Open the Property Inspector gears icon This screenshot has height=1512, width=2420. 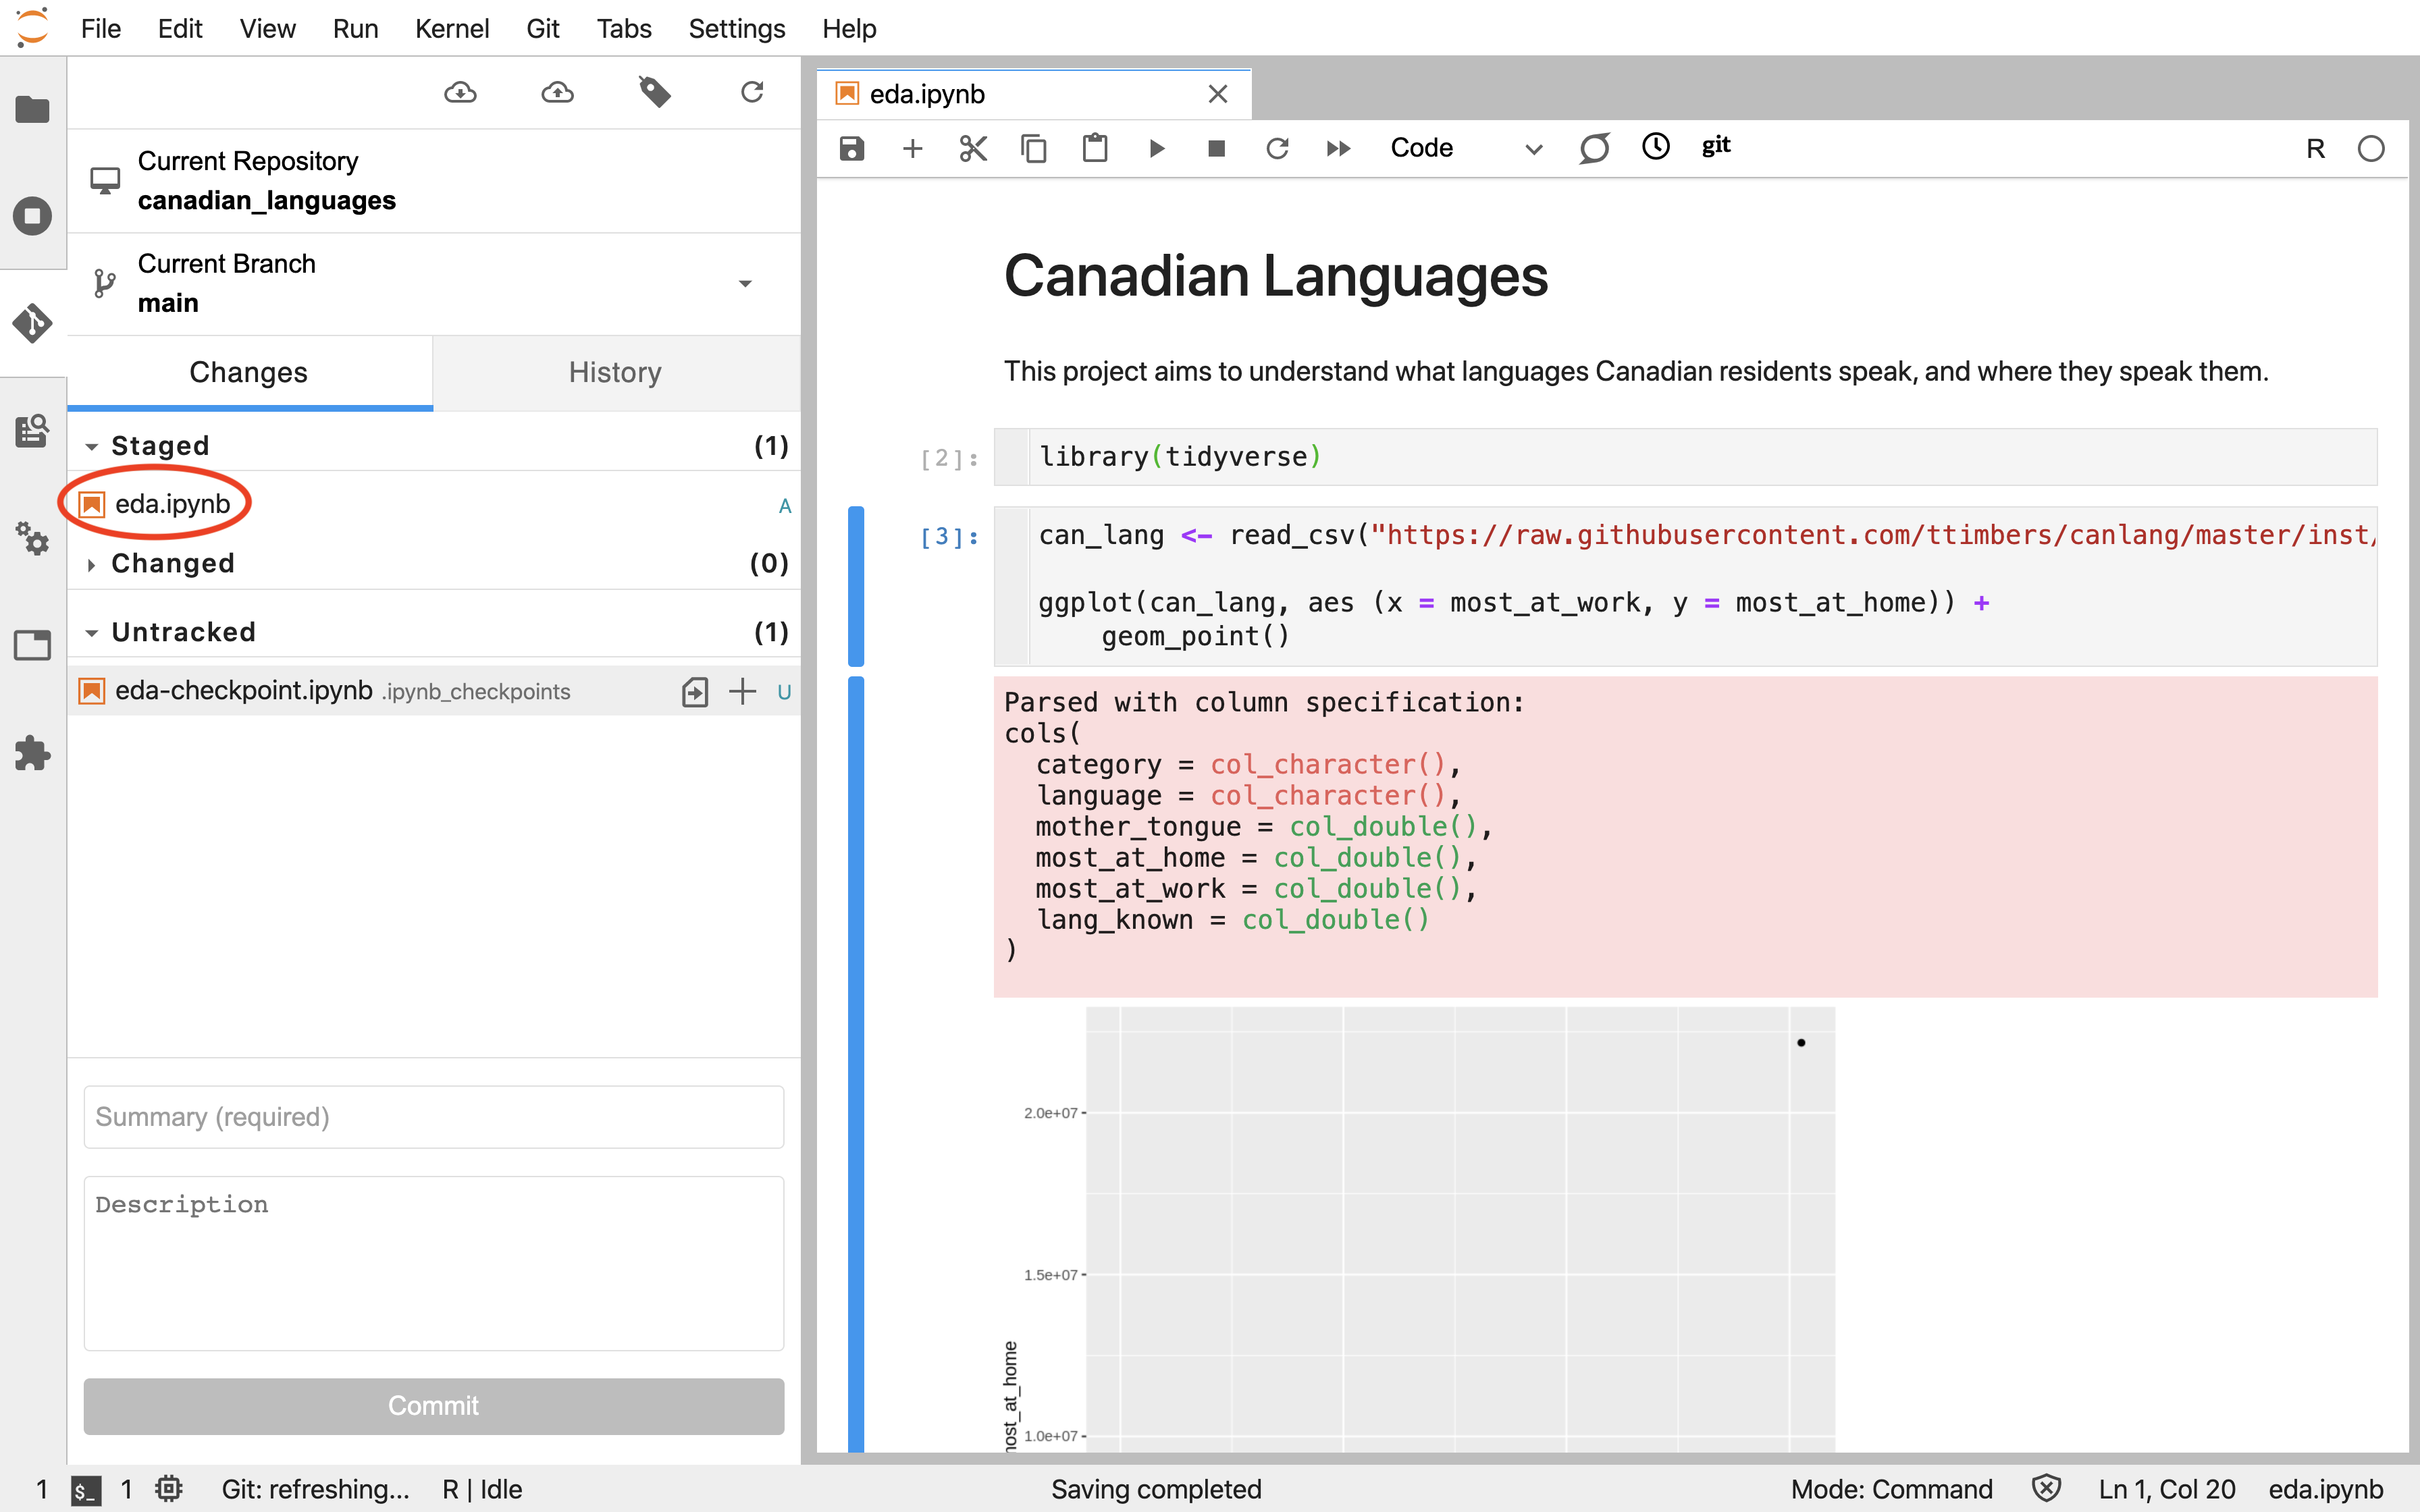pos(32,538)
